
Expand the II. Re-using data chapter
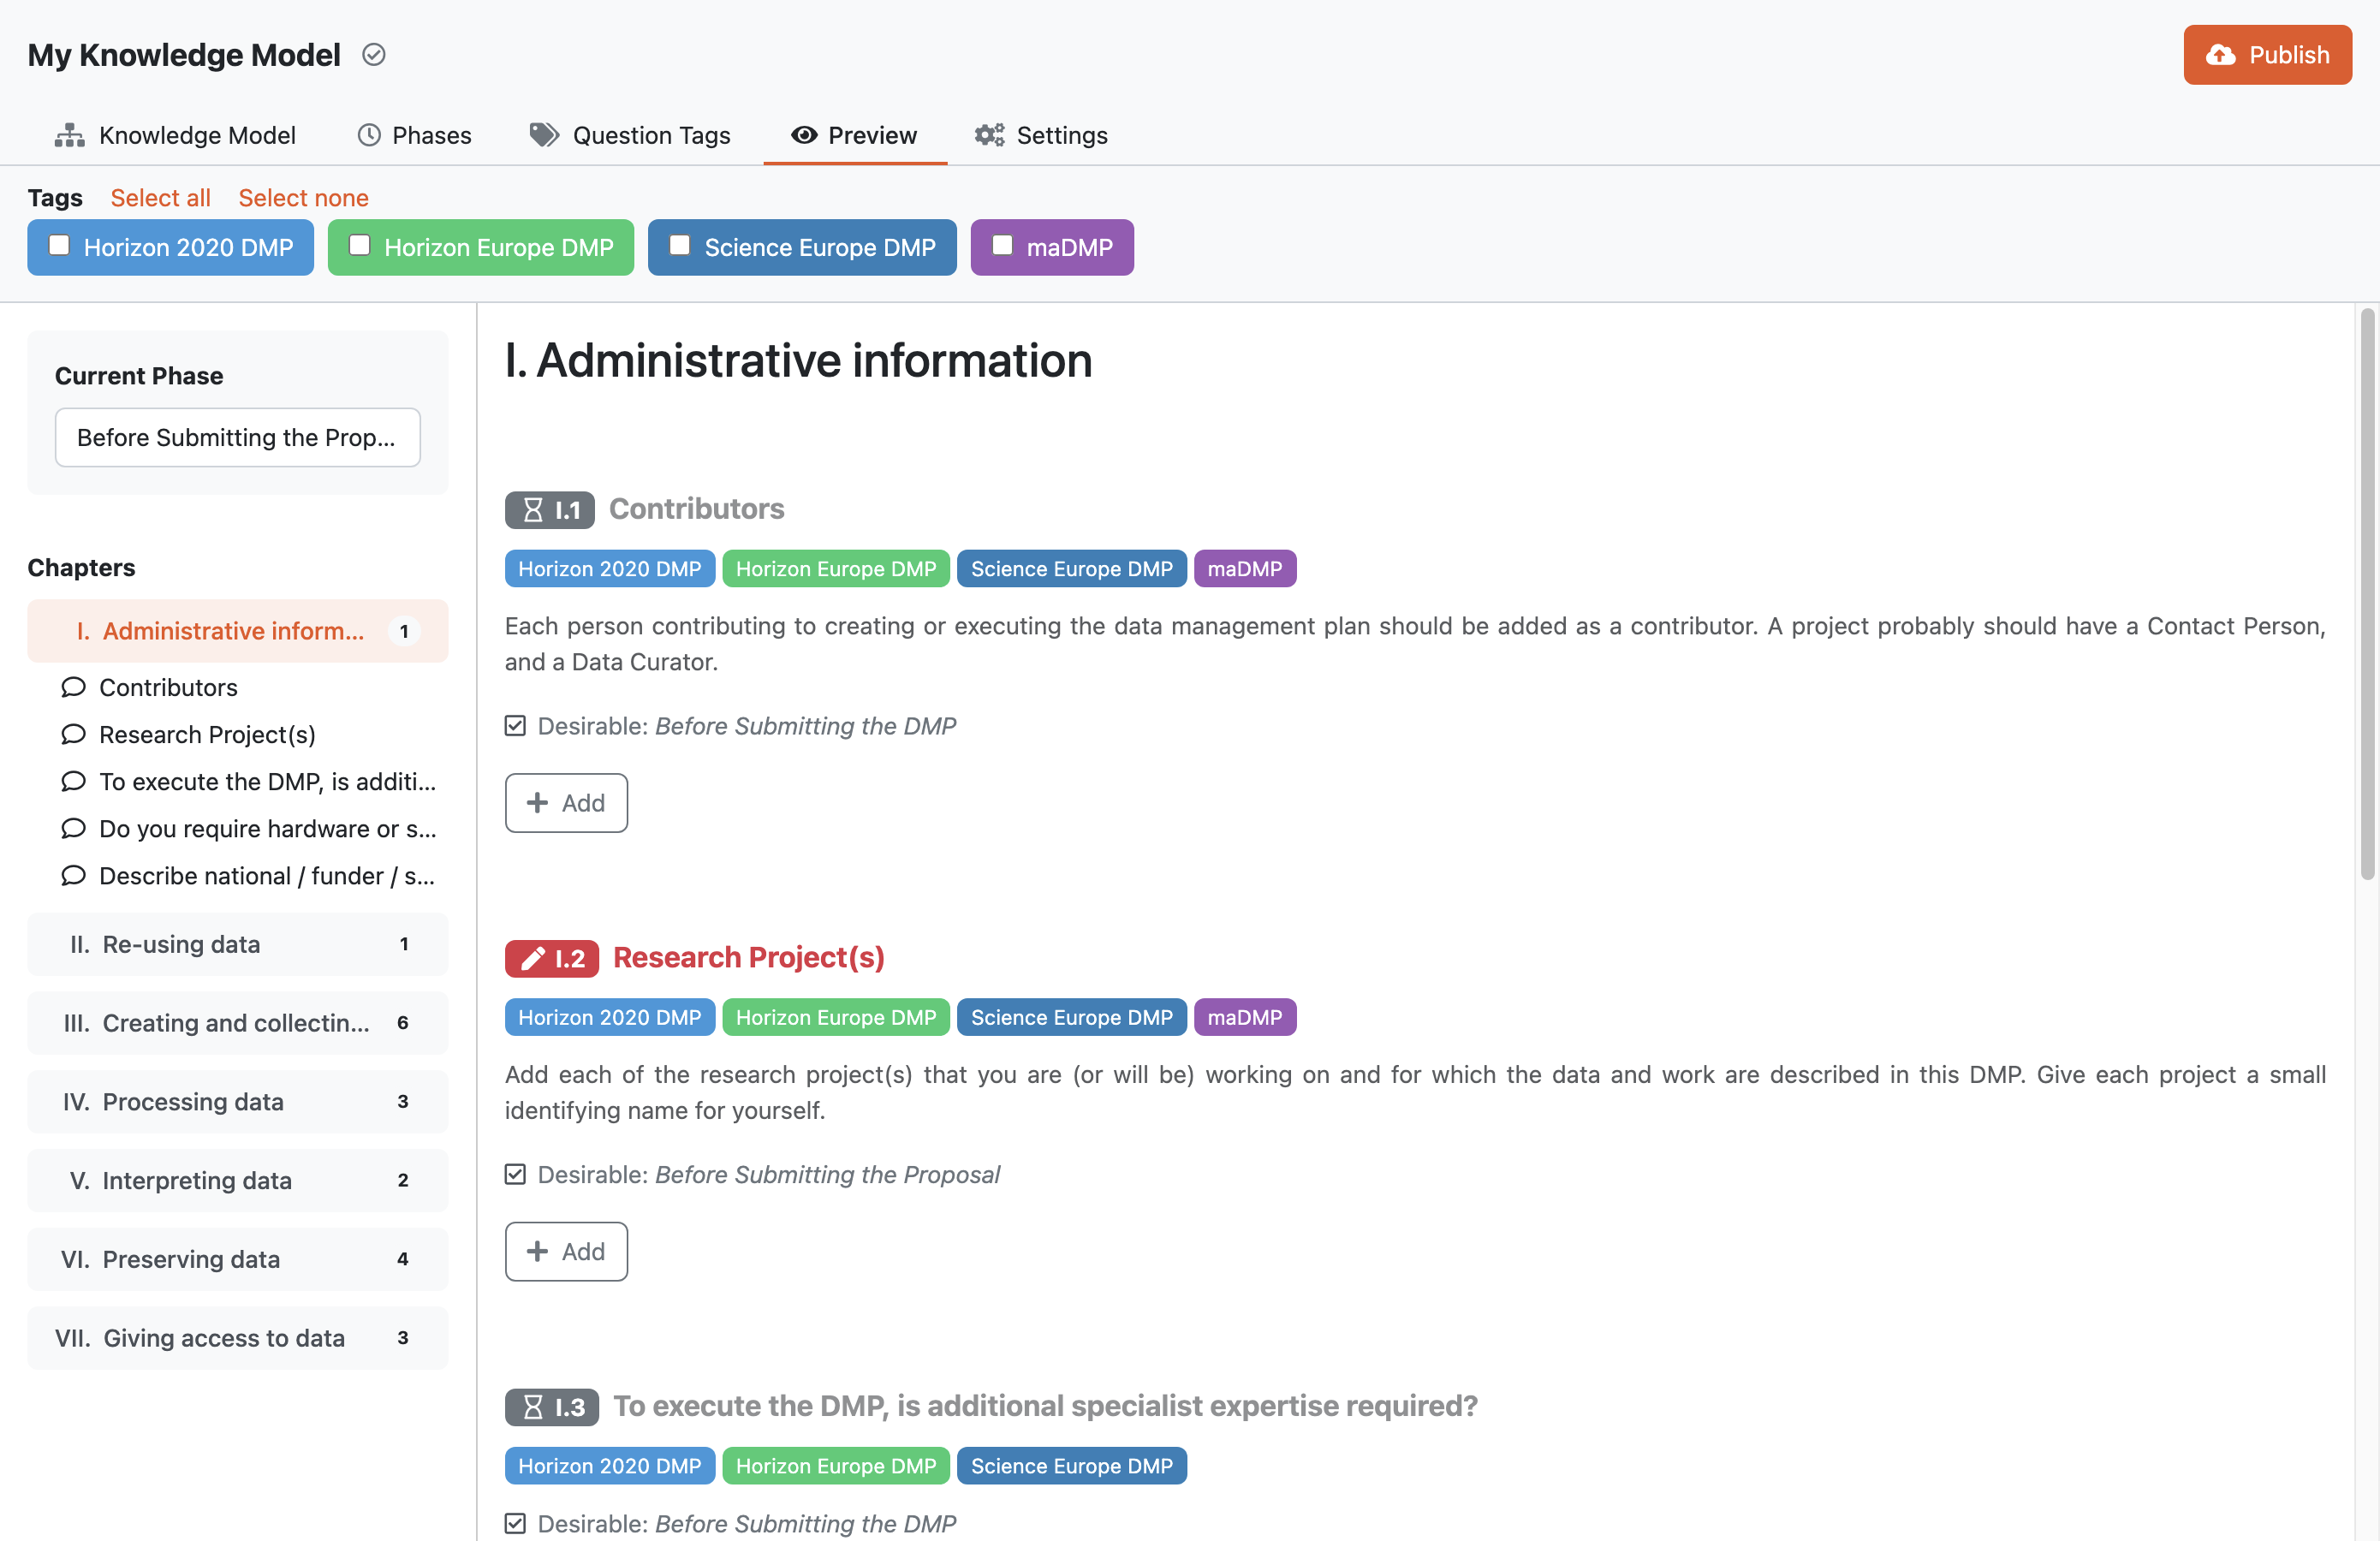[x=238, y=944]
